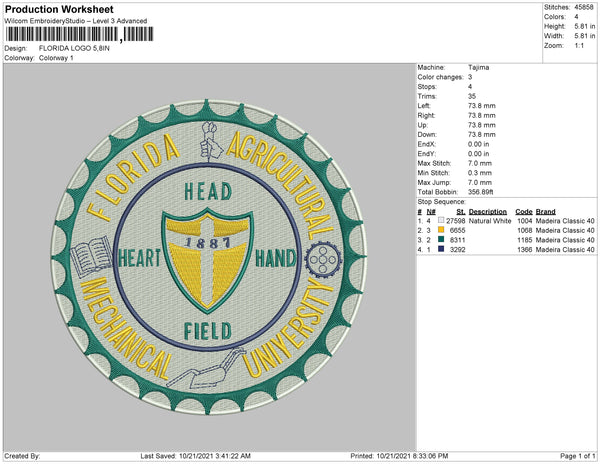600x464 pixels.
Task: Click the Height value in the header
Action: point(585,26)
